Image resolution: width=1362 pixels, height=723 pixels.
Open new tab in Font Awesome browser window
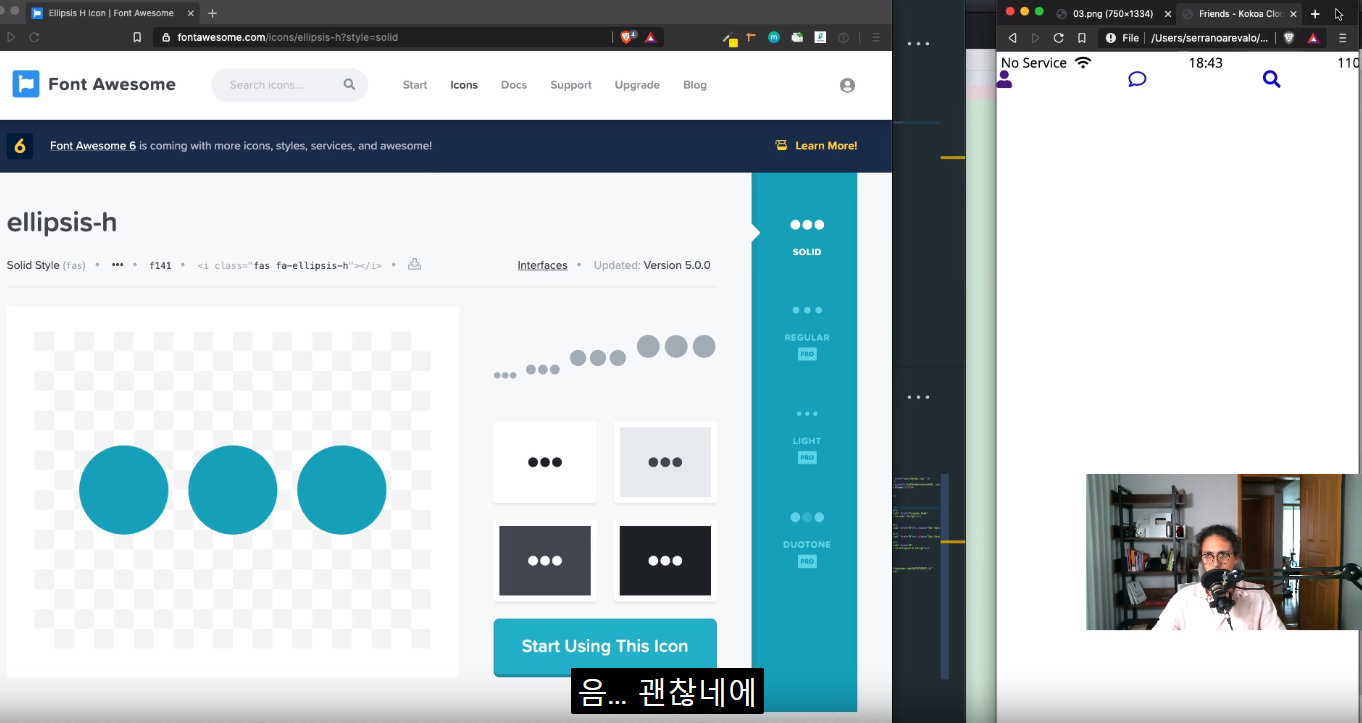click(212, 13)
